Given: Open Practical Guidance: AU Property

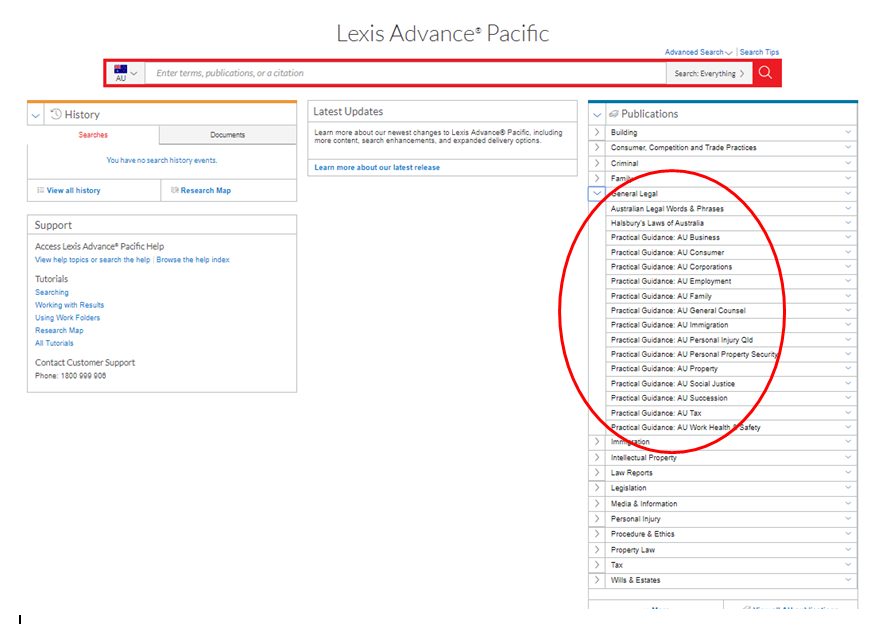Looking at the screenshot, I should pos(664,369).
